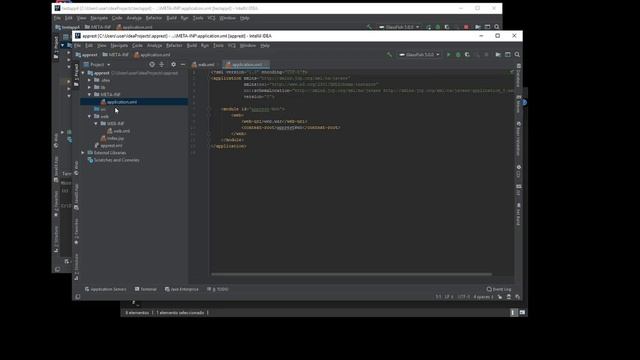Open the Terminal tool window
The height and width of the screenshot is (360, 640).
tap(146, 289)
